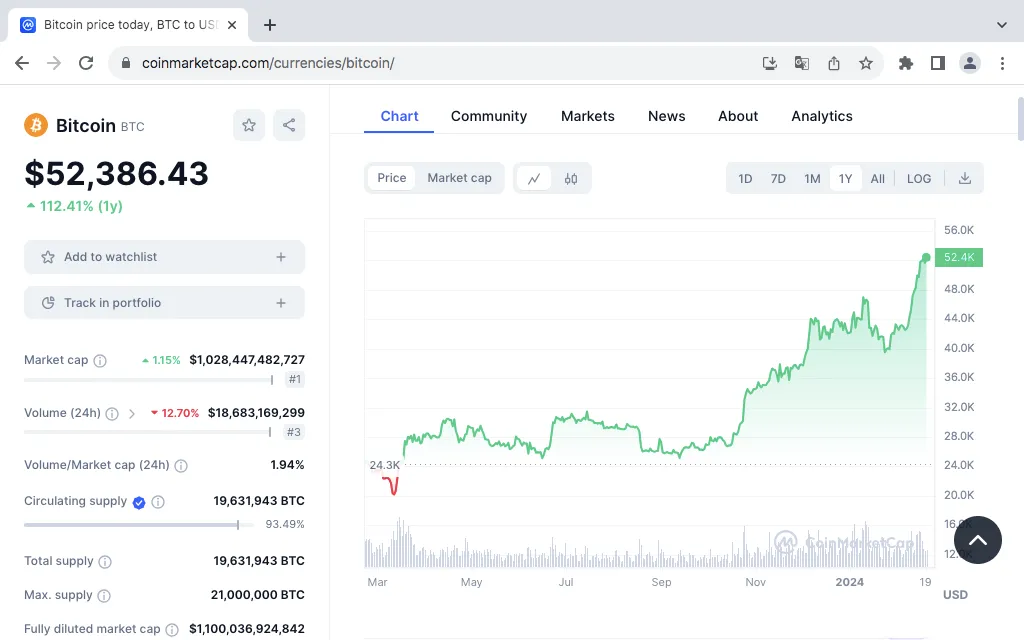The width and height of the screenshot is (1024, 640).
Task: Click the 21,000,000 BTC max supply value
Action: tap(257, 595)
